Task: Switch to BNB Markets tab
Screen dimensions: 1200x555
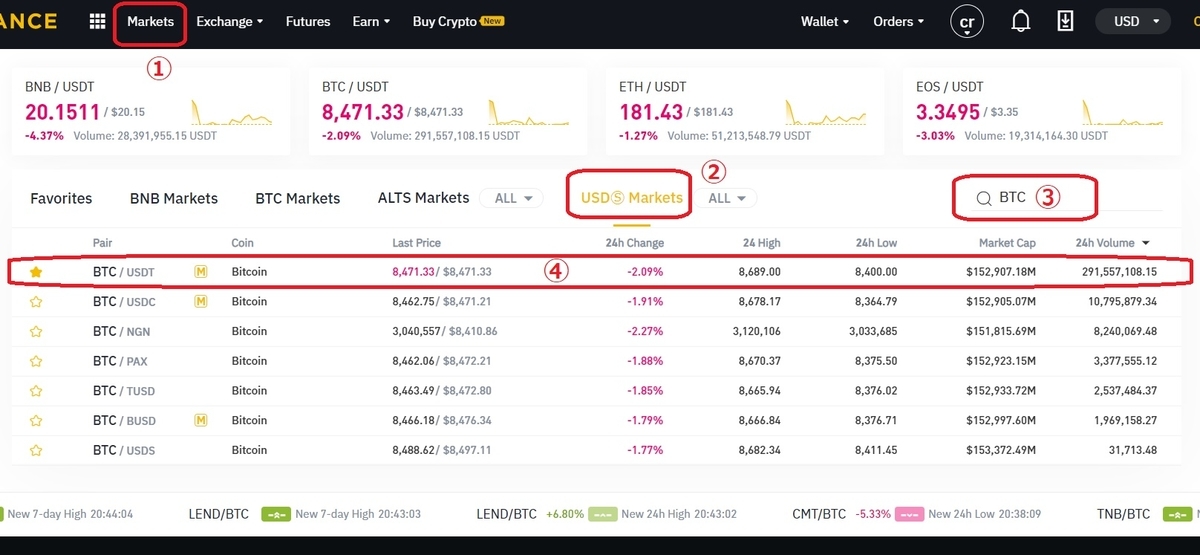Action: pyautogui.click(x=174, y=198)
